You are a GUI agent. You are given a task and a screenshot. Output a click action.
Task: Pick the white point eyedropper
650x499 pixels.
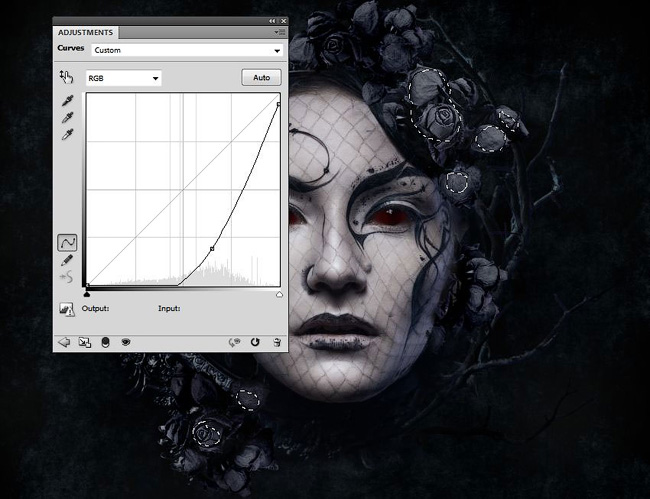67,135
